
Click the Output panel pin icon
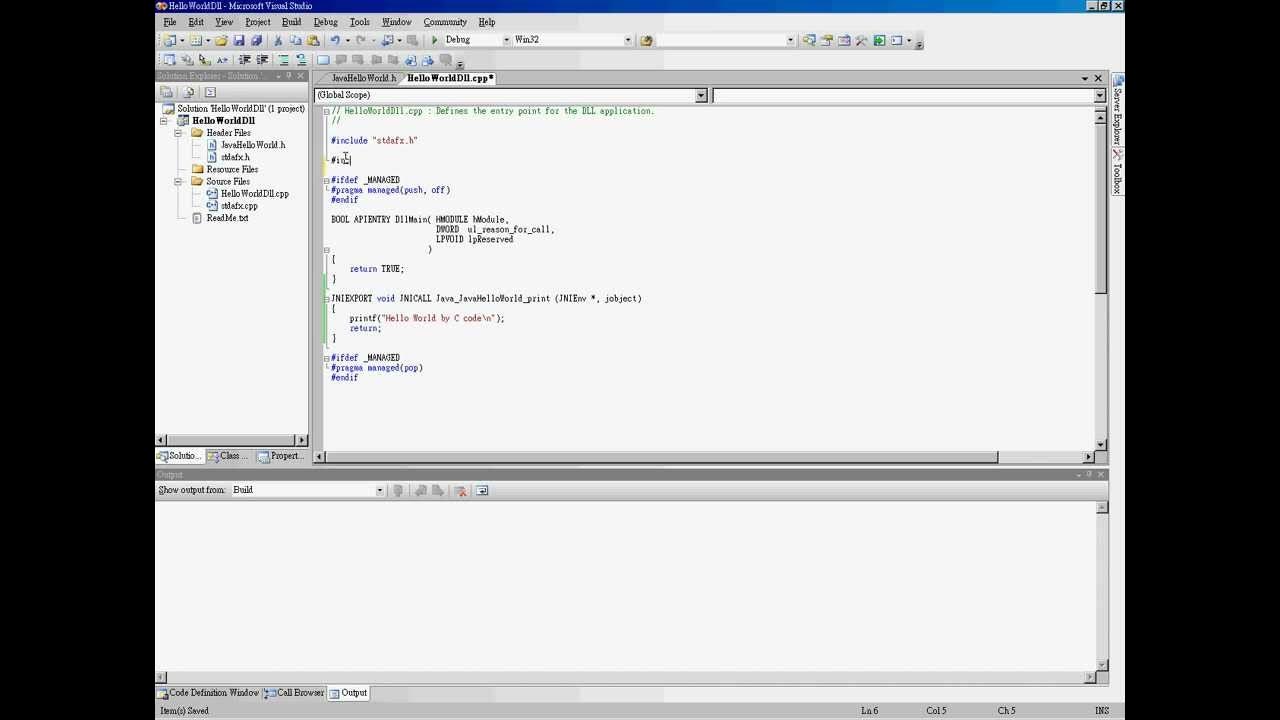pyautogui.click(x=1090, y=474)
